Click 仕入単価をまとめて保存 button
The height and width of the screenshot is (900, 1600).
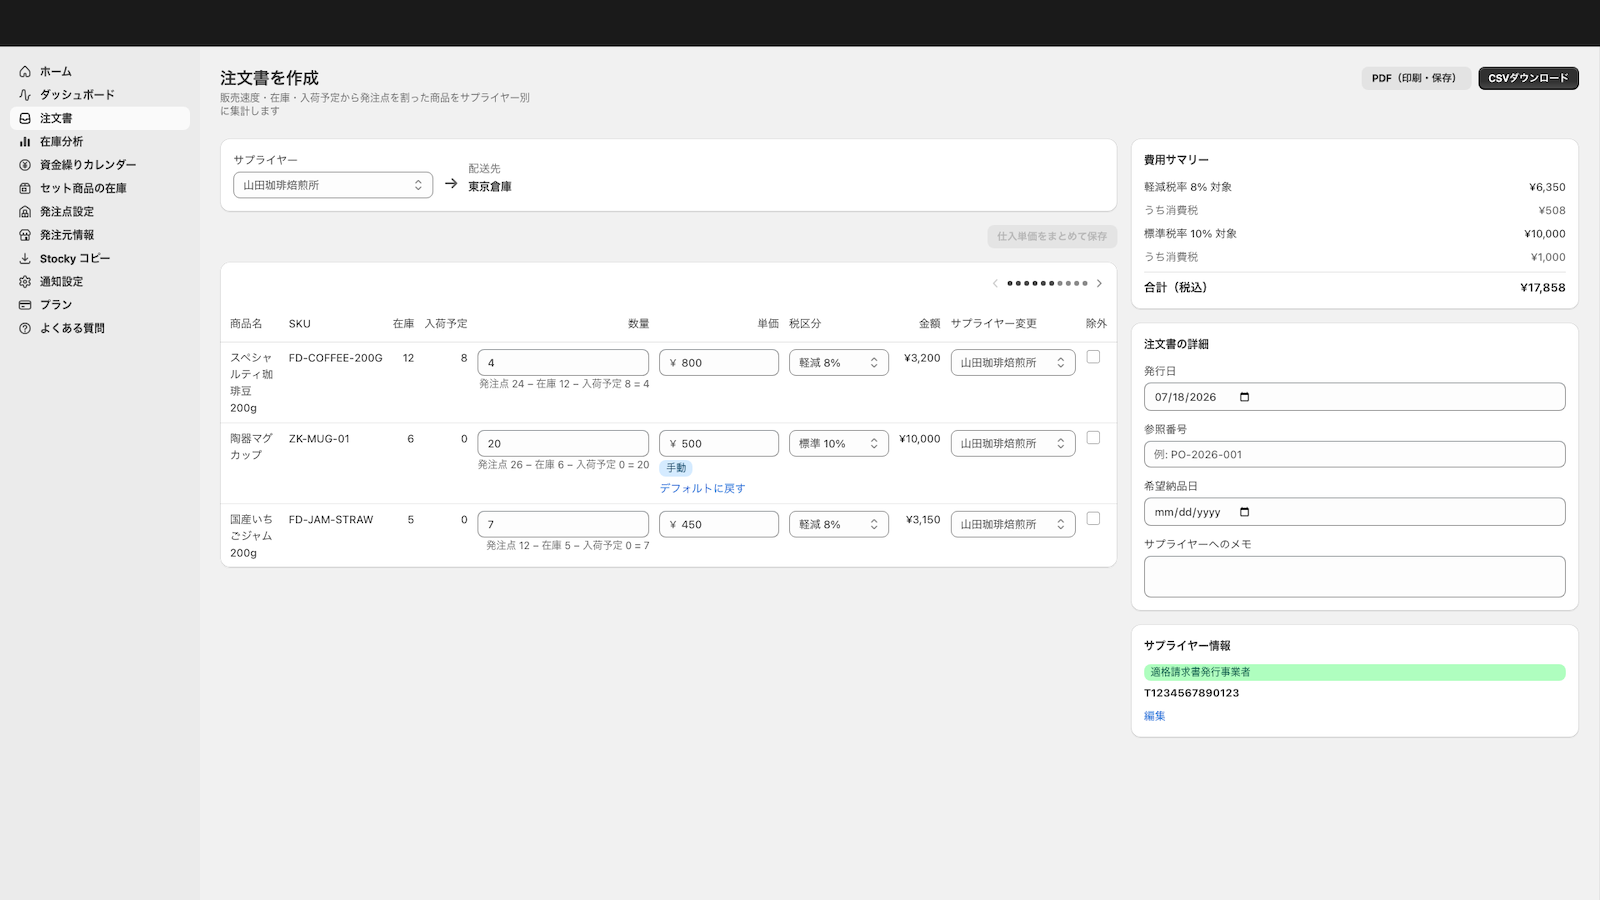(1052, 237)
